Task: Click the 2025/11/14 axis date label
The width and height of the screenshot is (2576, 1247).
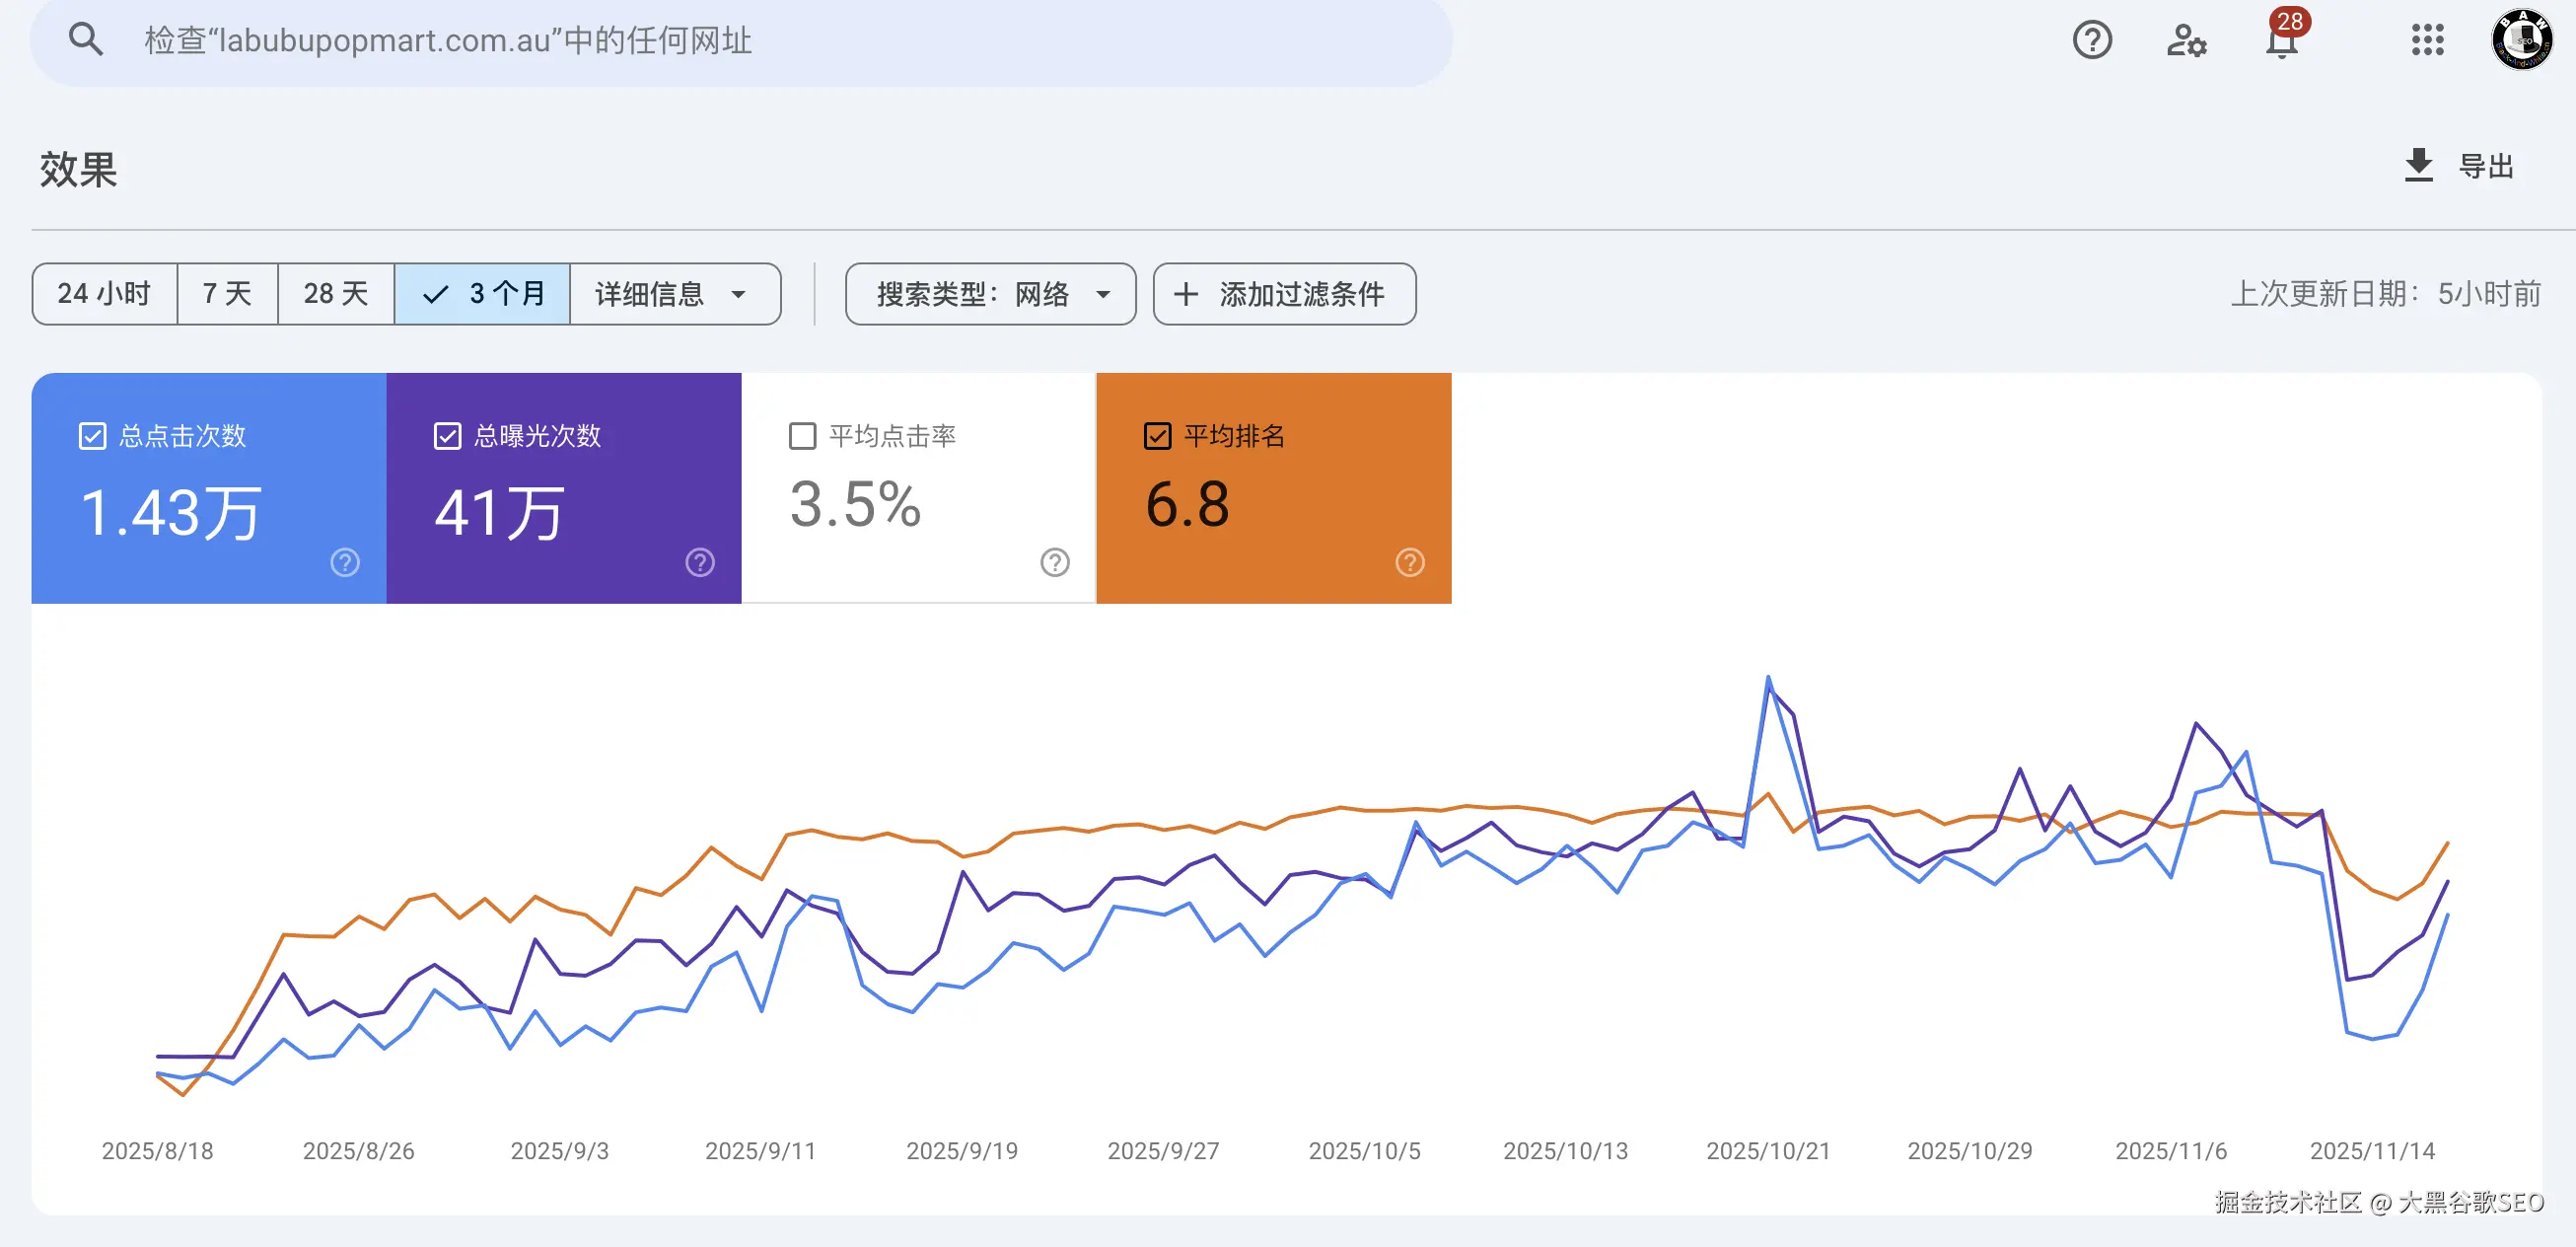Action: coord(2372,1151)
